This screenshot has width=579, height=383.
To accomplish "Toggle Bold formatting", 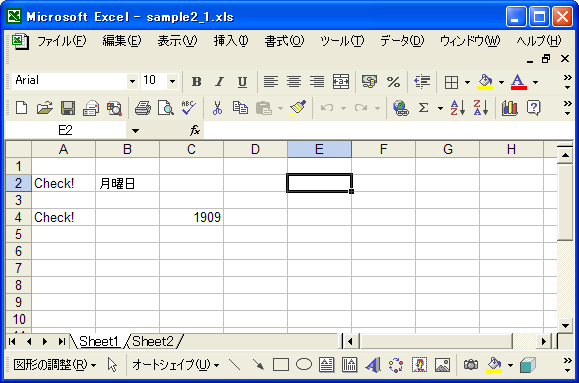I will coord(196,82).
